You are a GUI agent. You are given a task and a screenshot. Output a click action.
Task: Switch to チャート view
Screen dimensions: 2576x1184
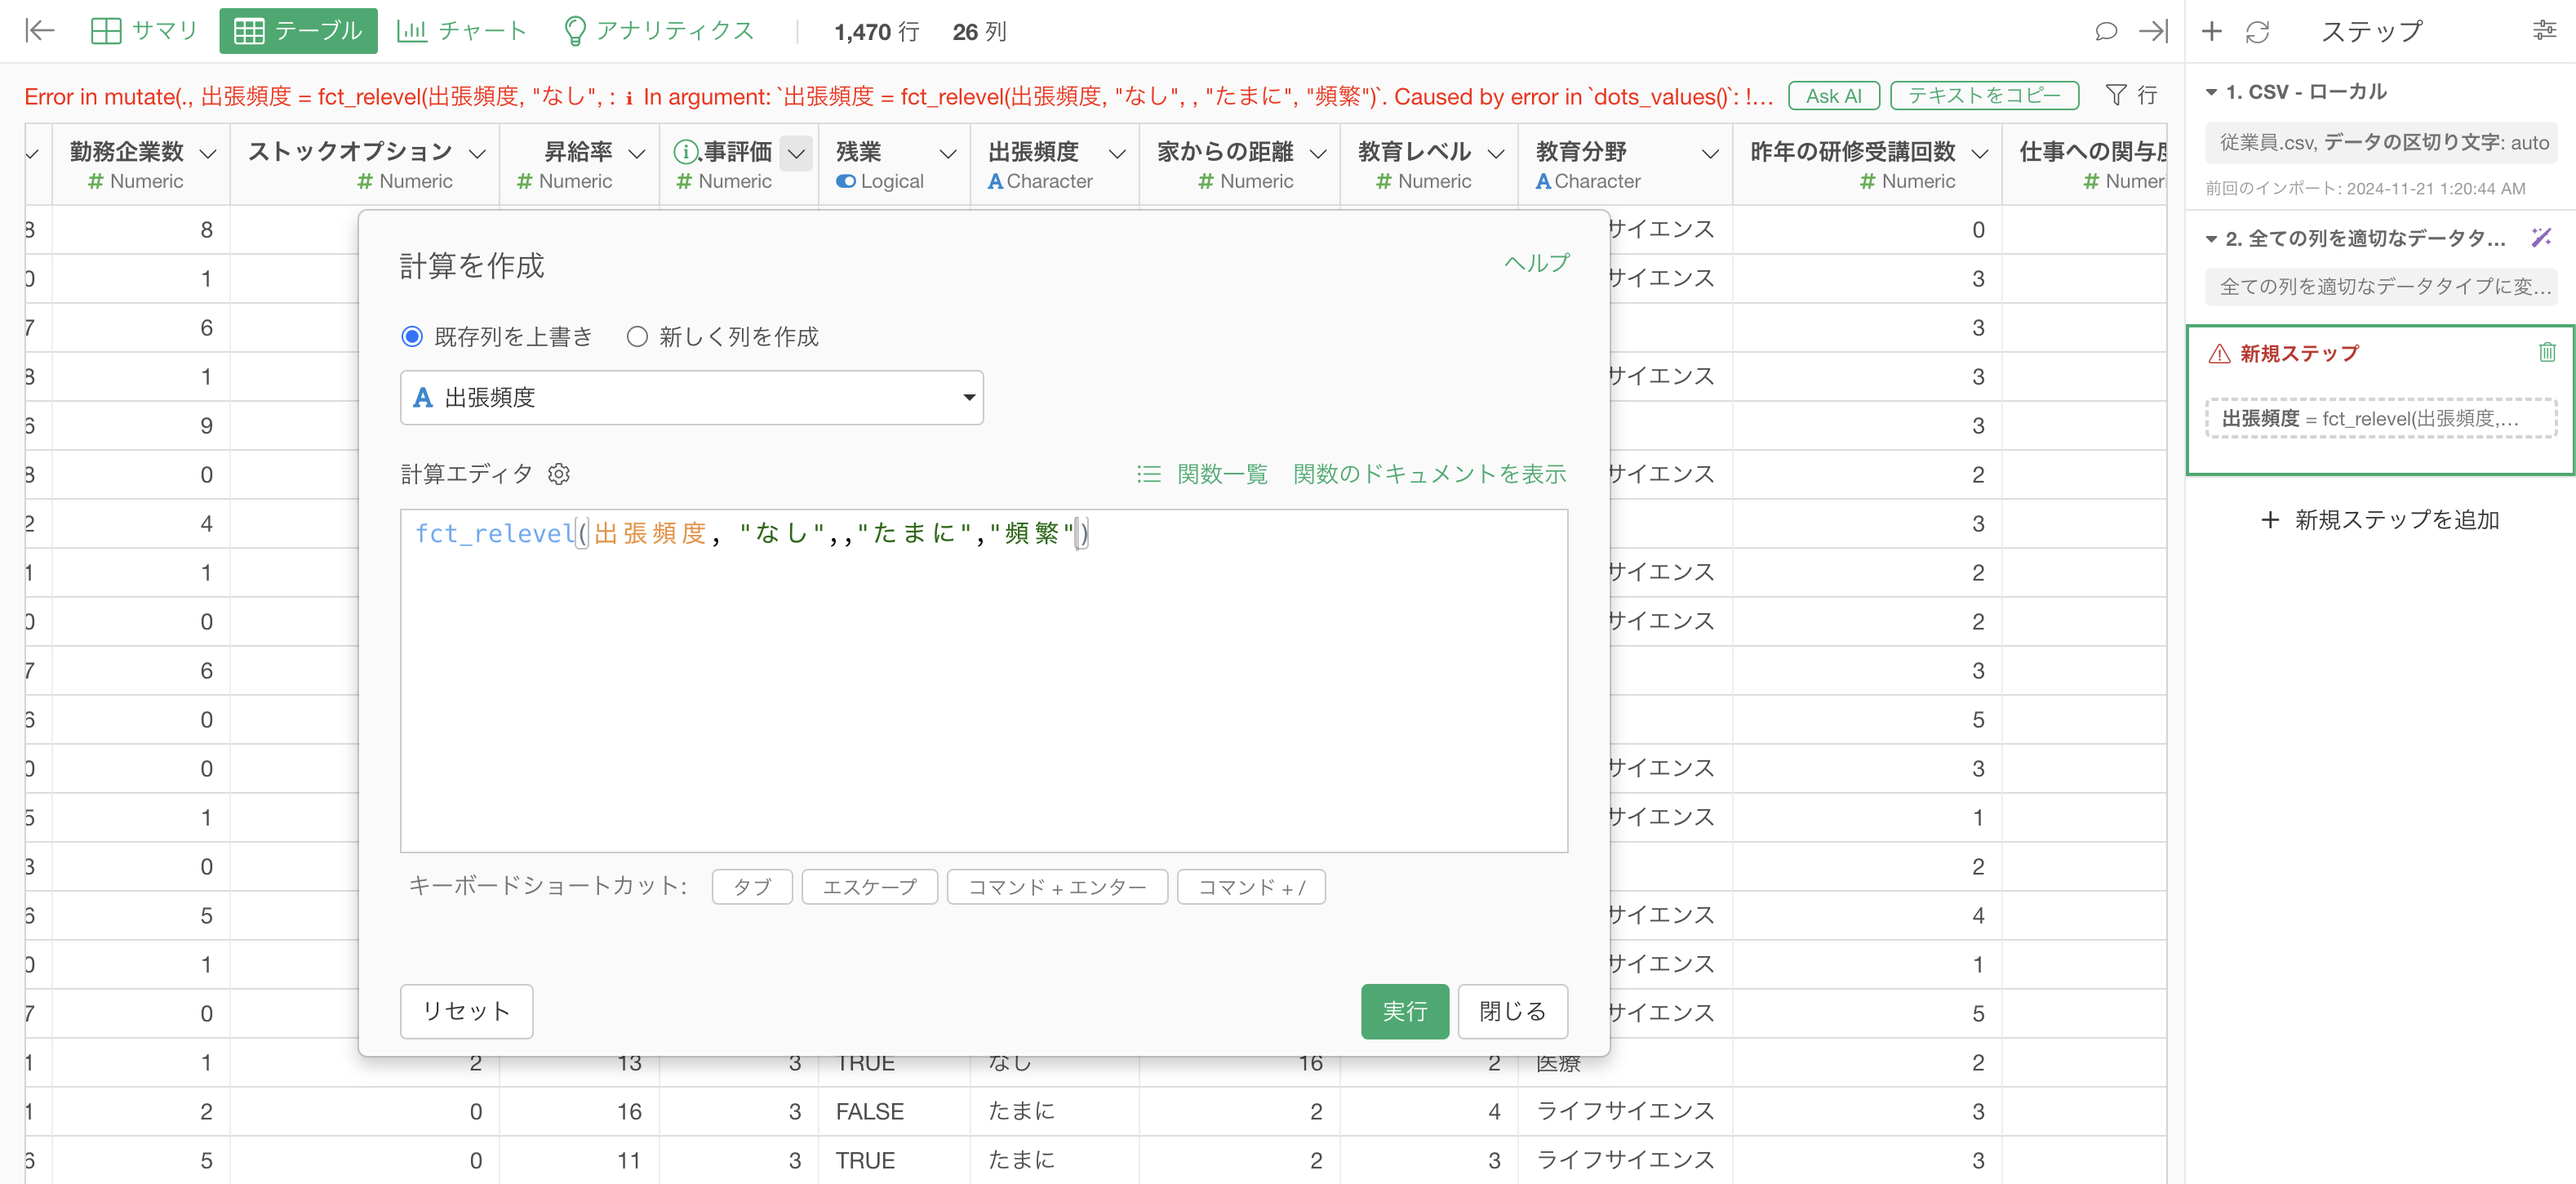pyautogui.click(x=462, y=31)
